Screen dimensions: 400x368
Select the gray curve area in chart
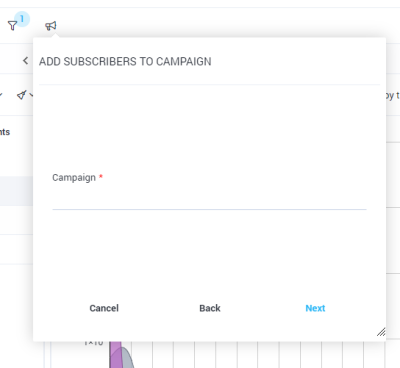(127, 358)
